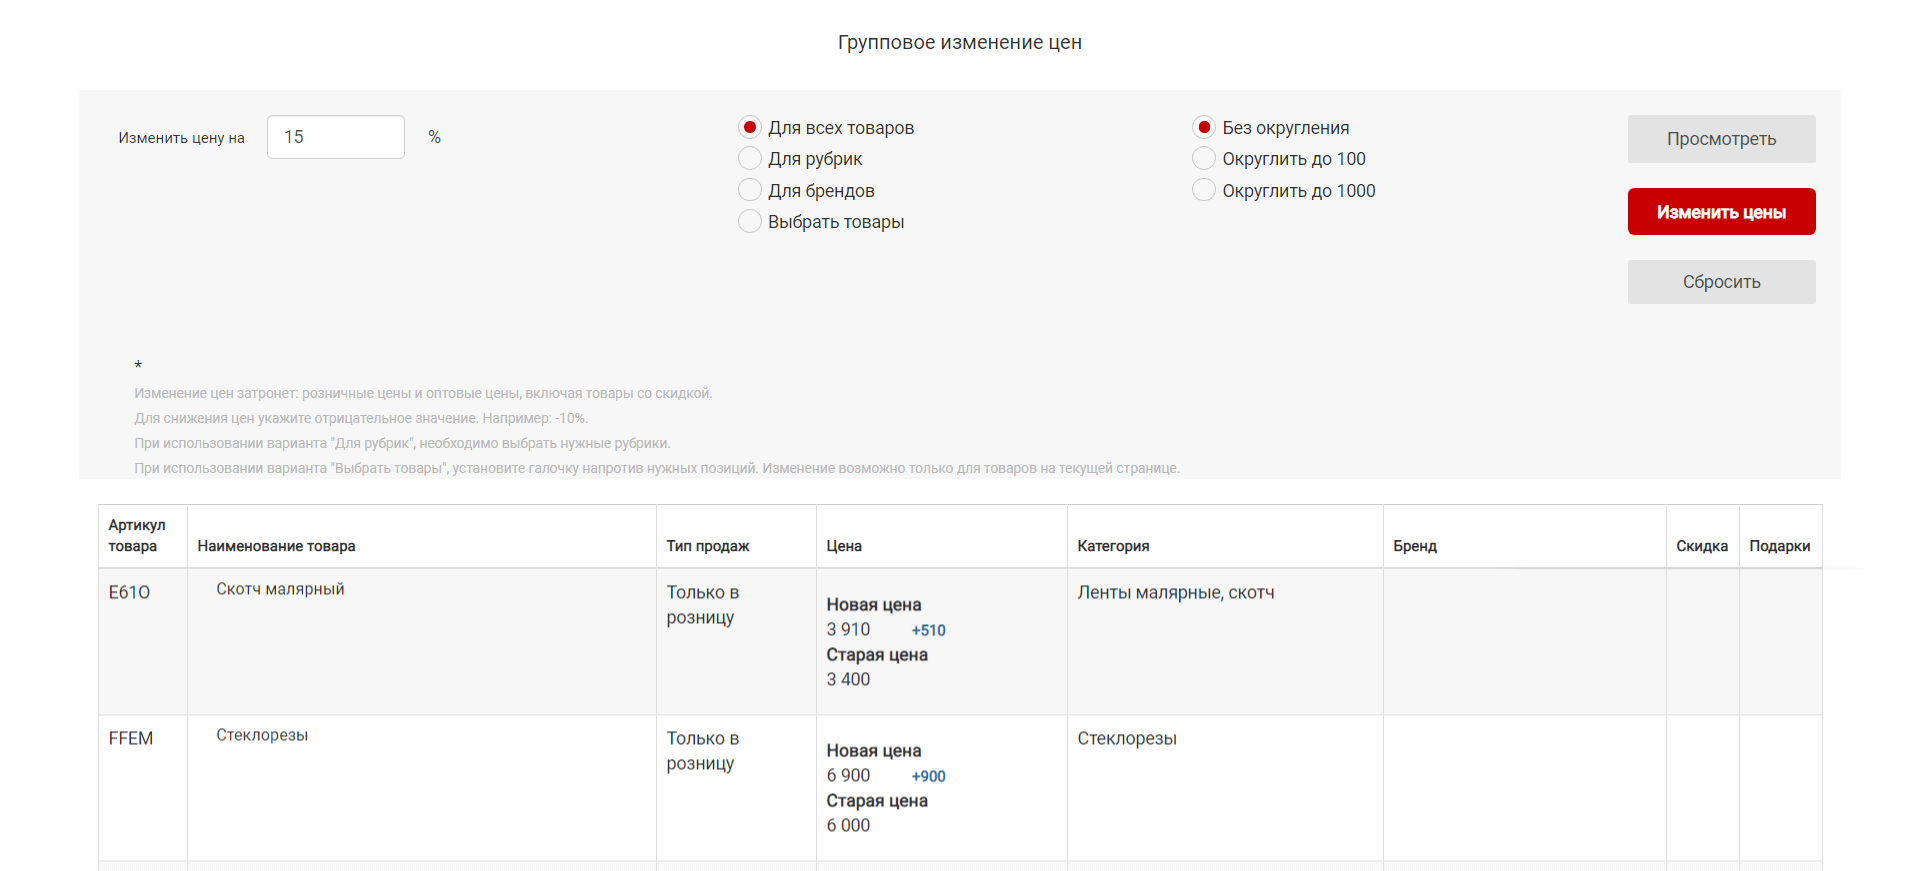
Task: Click the 'Цена' column header
Action: click(844, 546)
